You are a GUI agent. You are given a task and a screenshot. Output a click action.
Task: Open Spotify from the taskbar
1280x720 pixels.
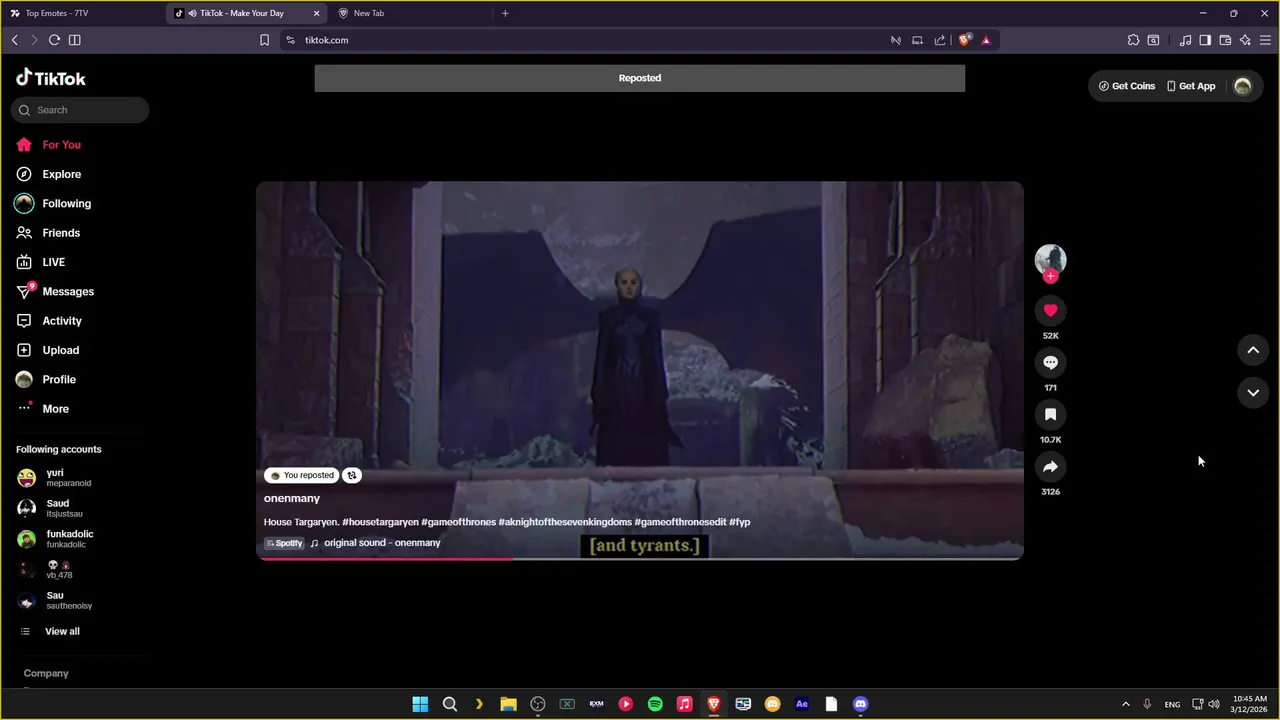(x=655, y=704)
